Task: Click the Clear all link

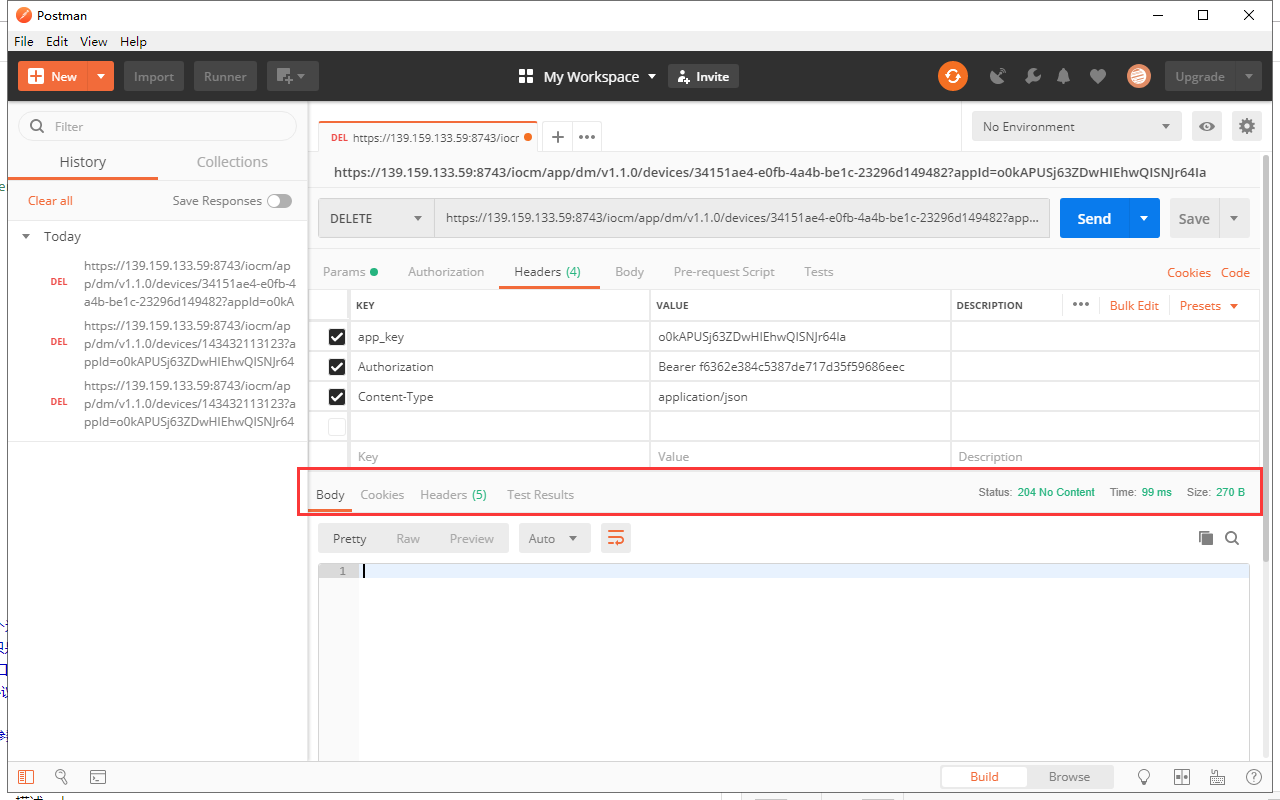Action: click(x=50, y=201)
